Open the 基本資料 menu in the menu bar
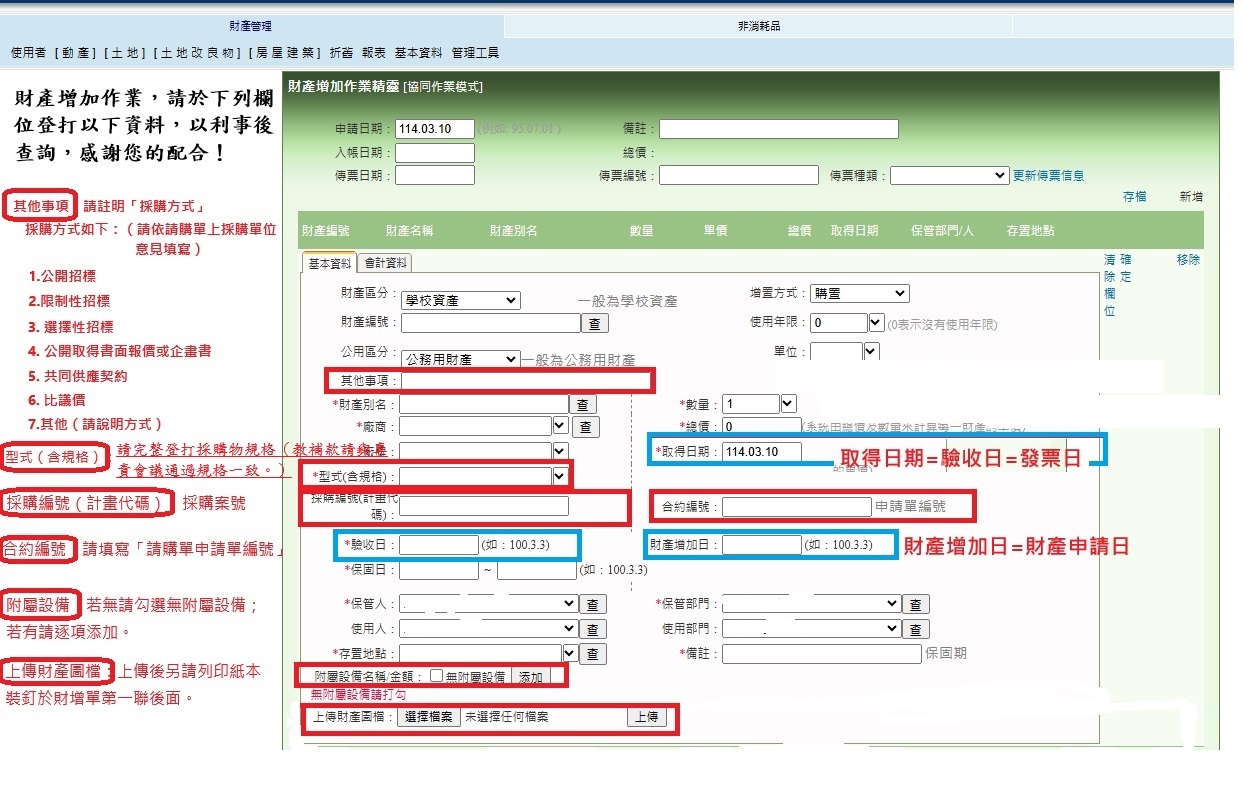 click(x=419, y=53)
